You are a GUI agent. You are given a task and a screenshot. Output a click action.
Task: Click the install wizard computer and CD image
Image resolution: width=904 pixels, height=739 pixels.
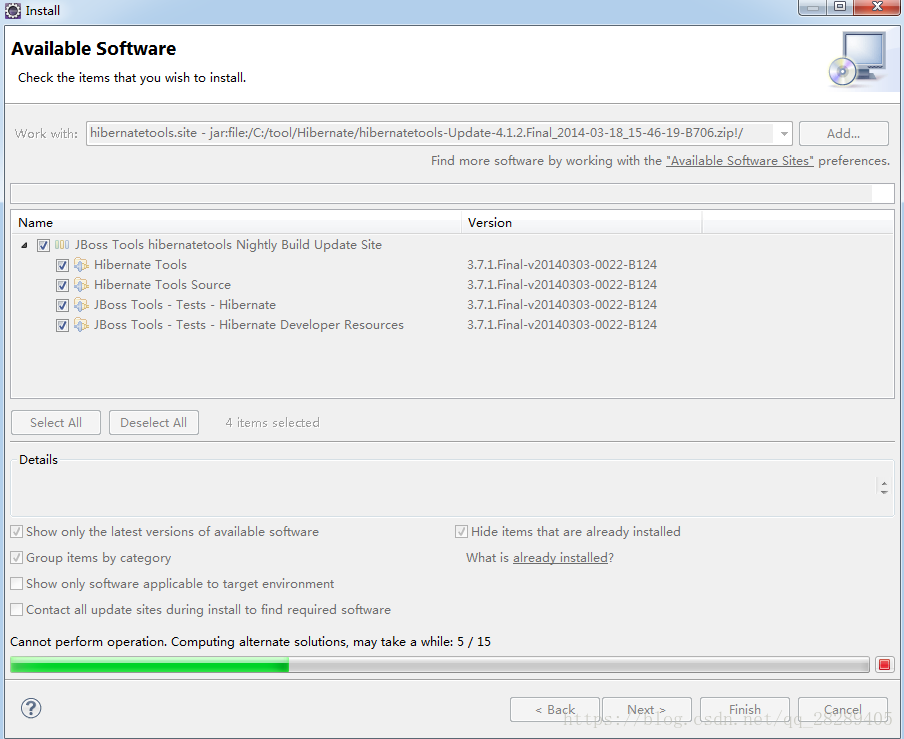[858, 59]
